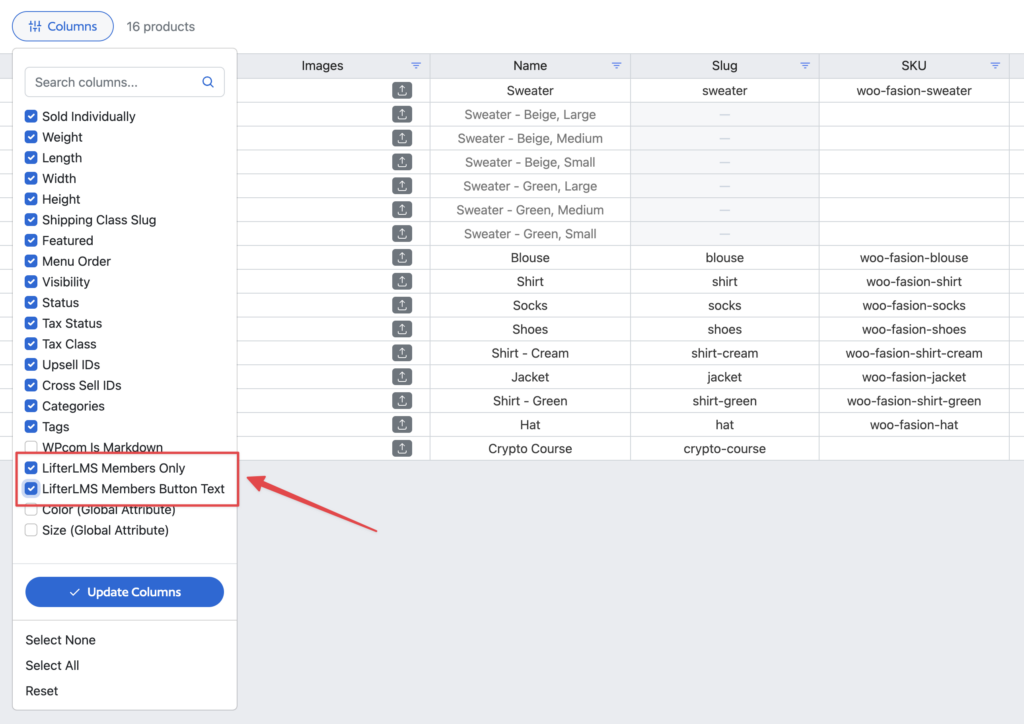The width and height of the screenshot is (1024, 724).
Task: Uncheck the Tags column checkbox
Action: click(x=31, y=426)
